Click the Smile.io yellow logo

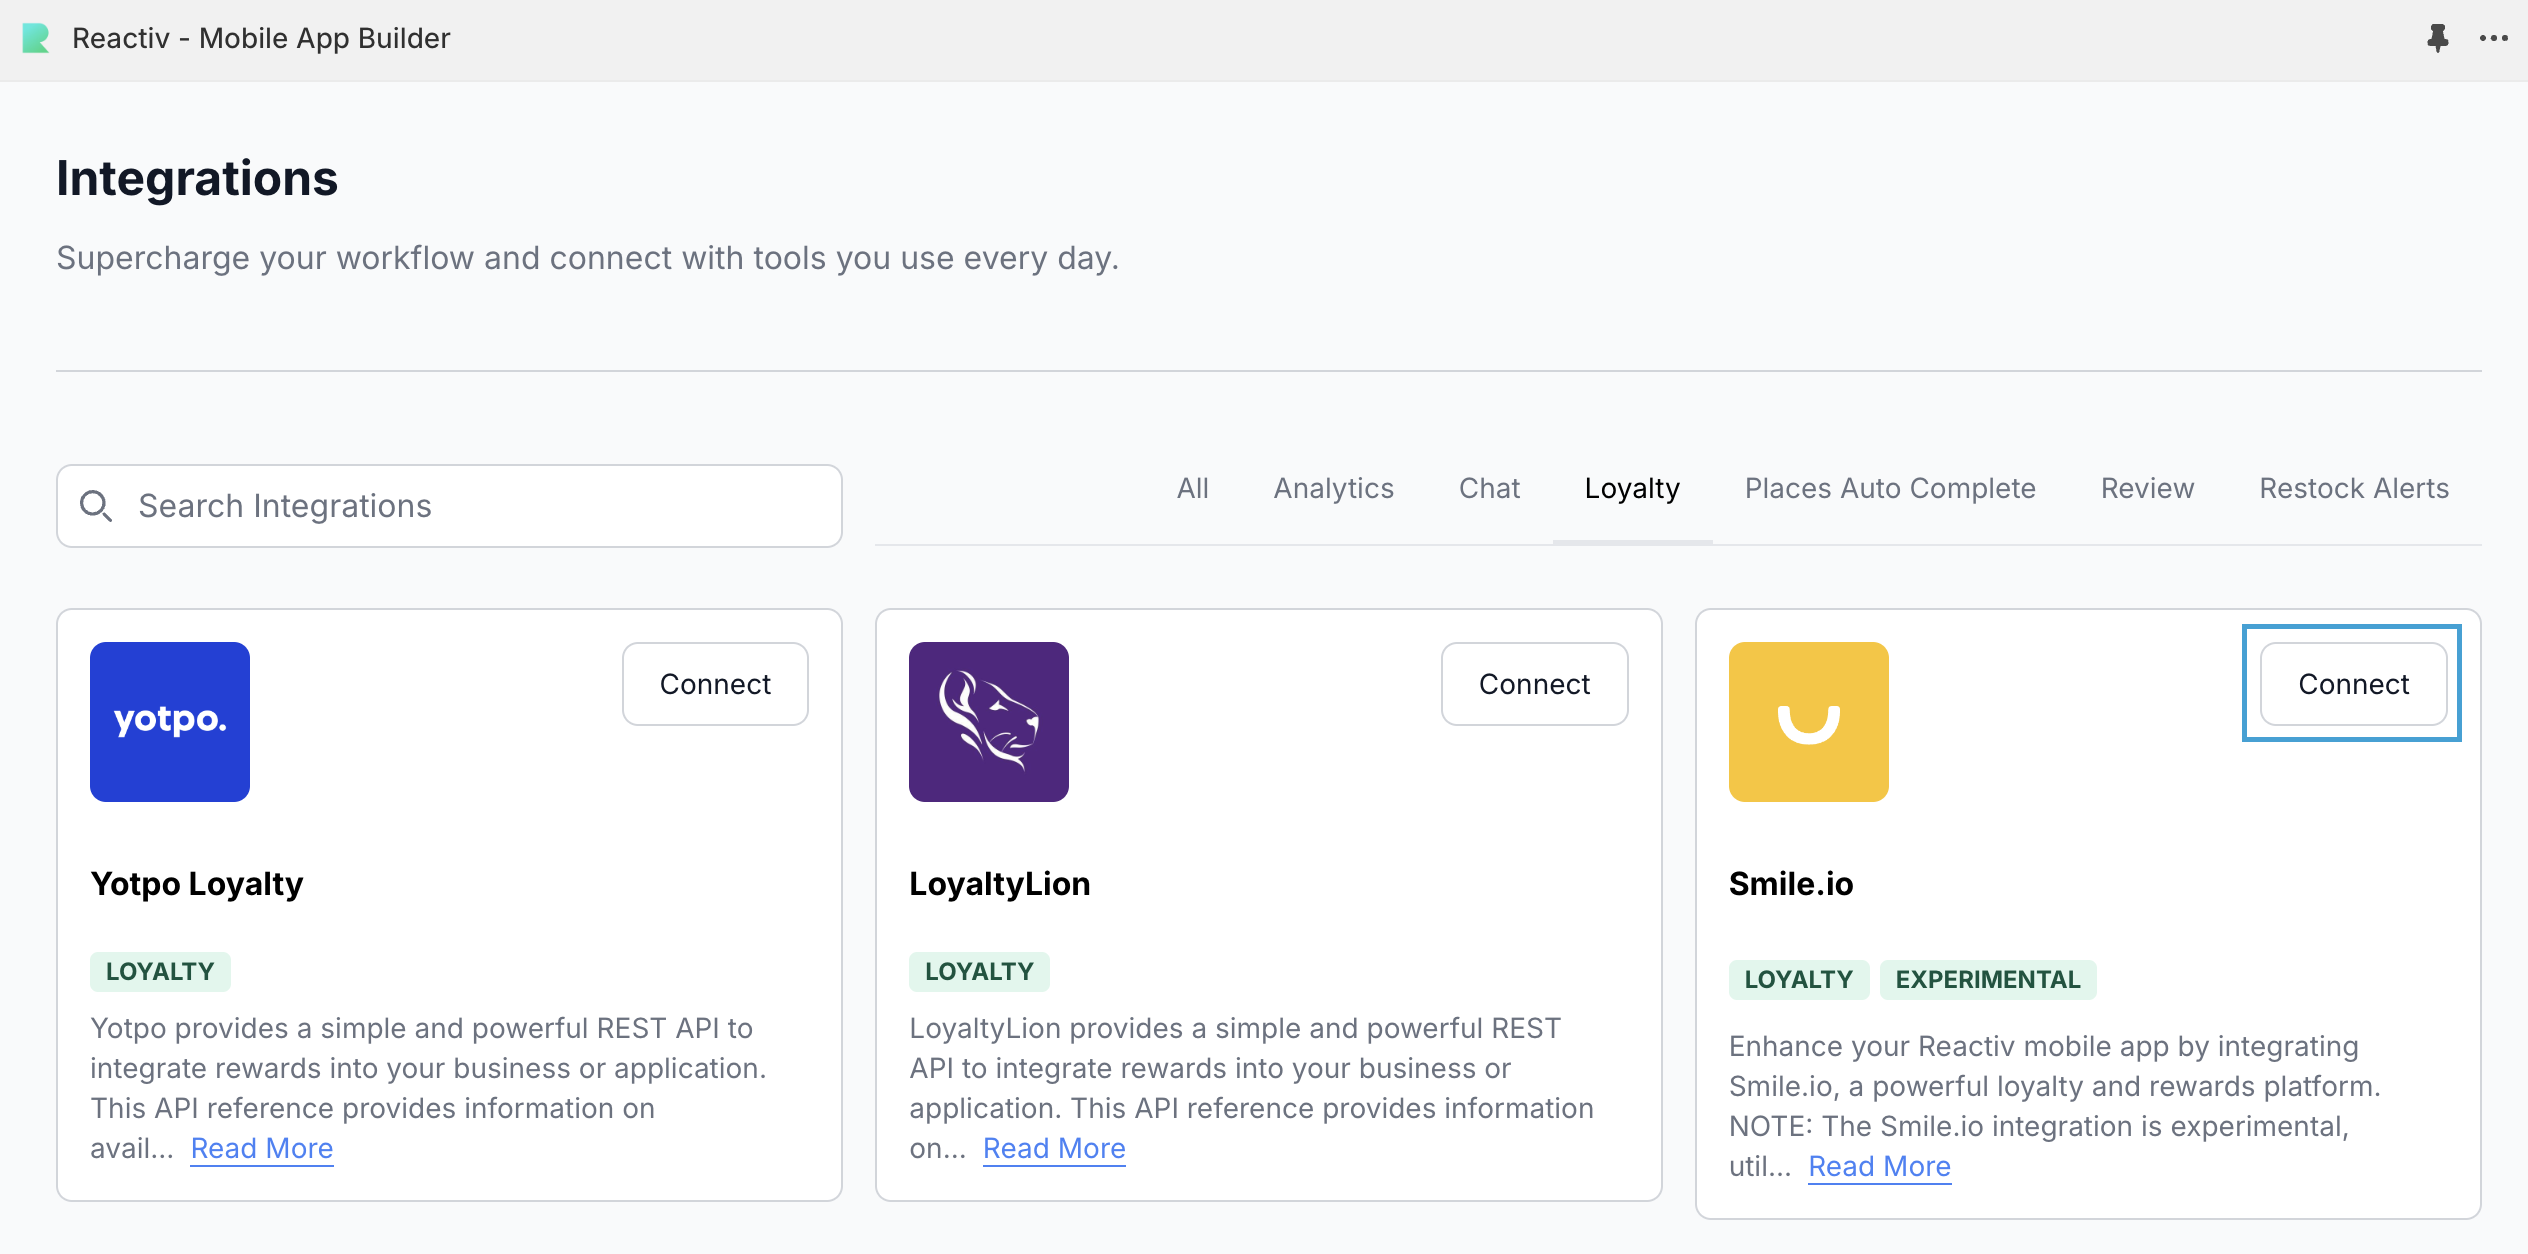[1808, 722]
